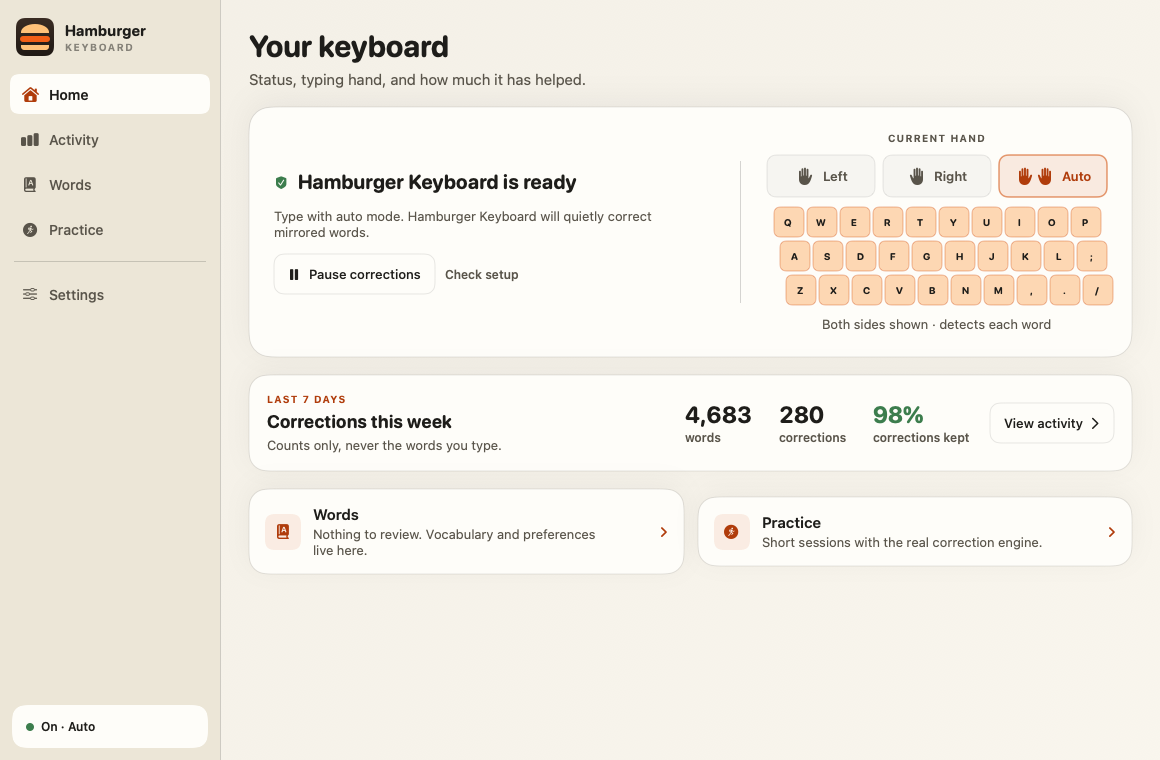
Task: Click the Nothing to review description text
Action: 454,542
